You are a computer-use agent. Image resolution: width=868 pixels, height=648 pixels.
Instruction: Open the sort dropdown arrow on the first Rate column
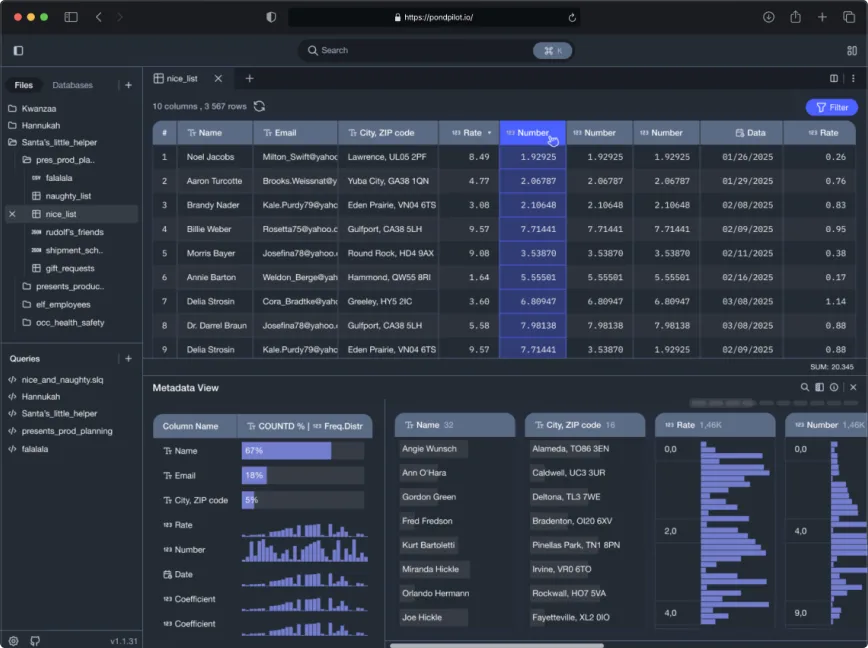pyautogui.click(x=489, y=133)
